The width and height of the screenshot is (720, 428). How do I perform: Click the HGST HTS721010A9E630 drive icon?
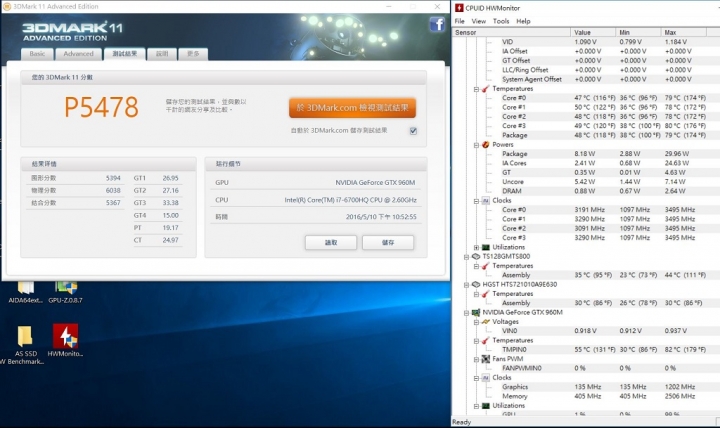click(x=476, y=284)
